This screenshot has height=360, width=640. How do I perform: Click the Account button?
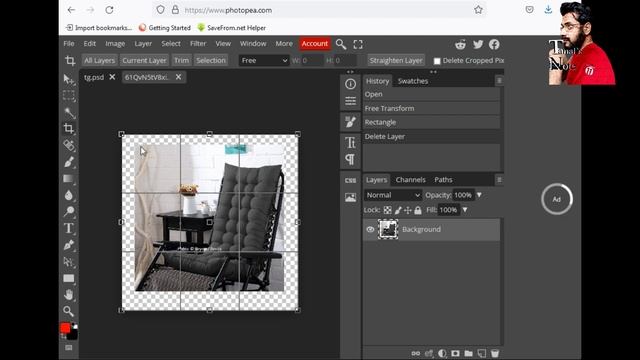(315, 44)
